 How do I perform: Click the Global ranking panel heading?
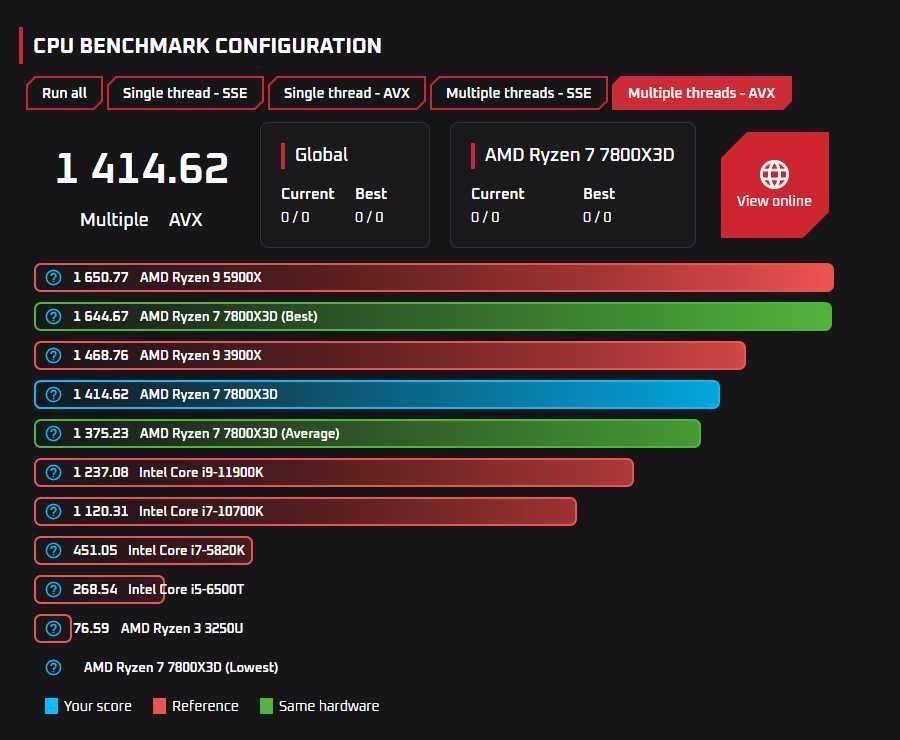[x=321, y=155]
